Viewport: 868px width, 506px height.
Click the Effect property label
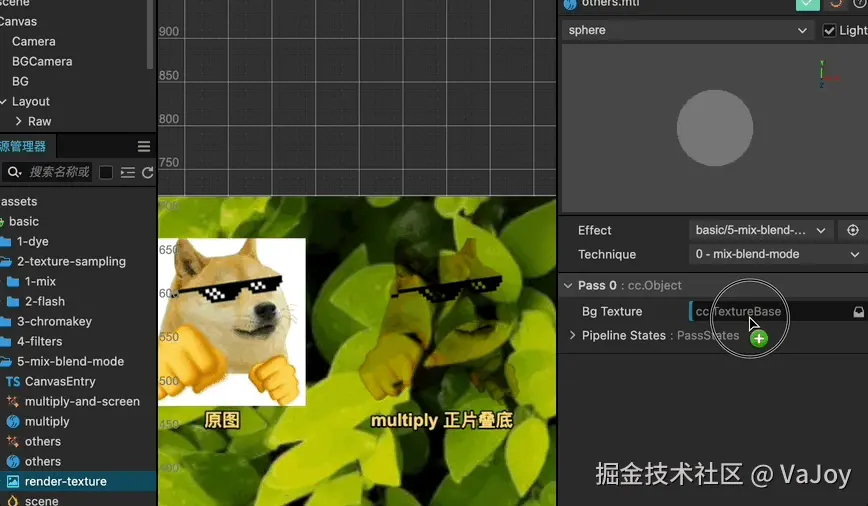[595, 230]
